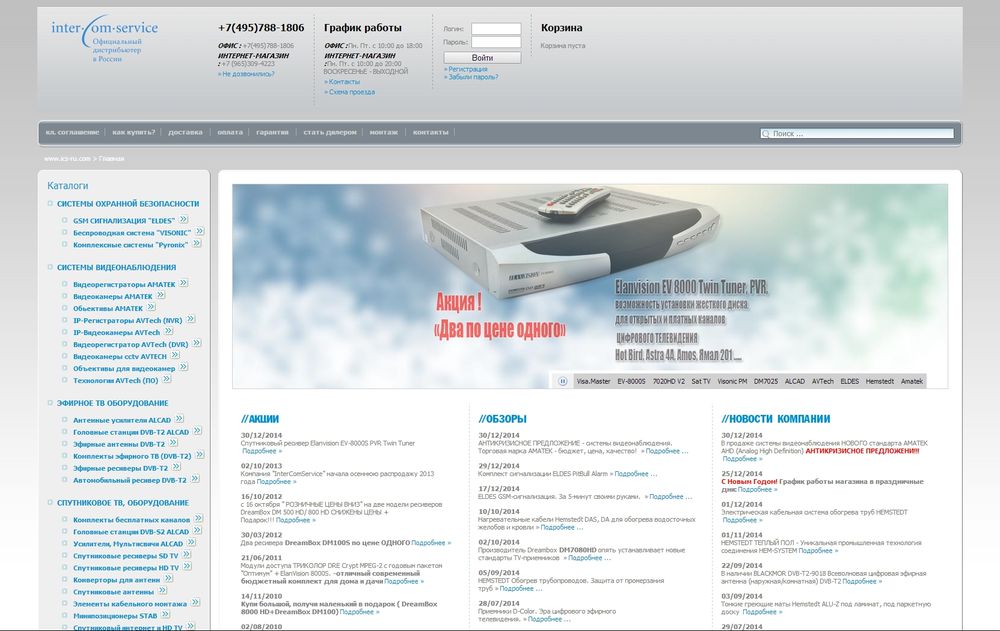
Task: Click the arrow icon next to Головные станции DVB-S2 ALCAD
Action: point(198,531)
